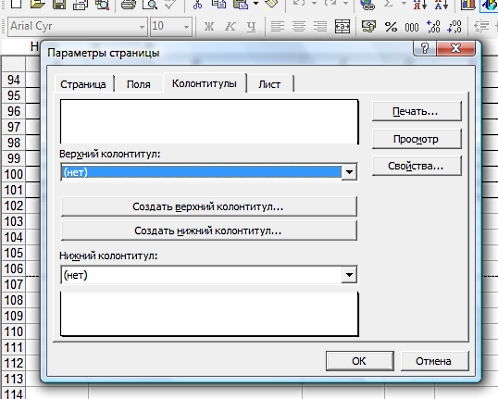Confirm the dialog with OK
498x399 pixels.
click(x=360, y=361)
